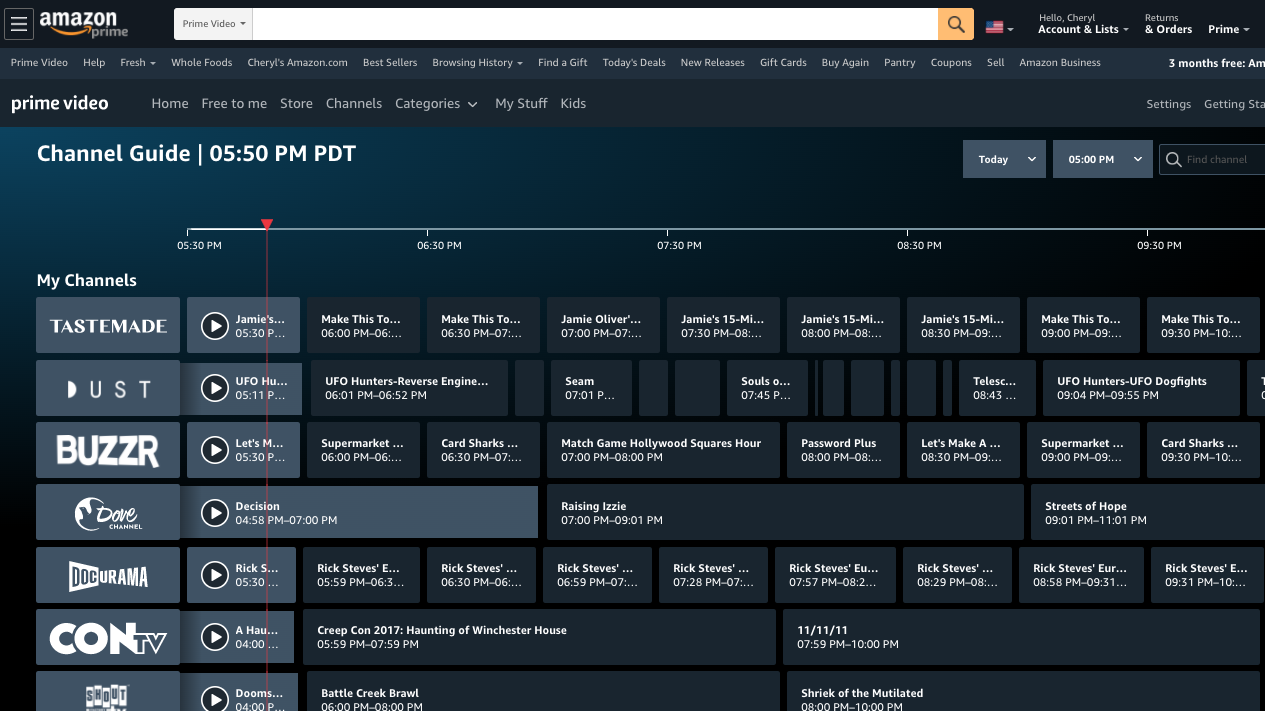Click the red current-time timeline marker

click(x=267, y=225)
